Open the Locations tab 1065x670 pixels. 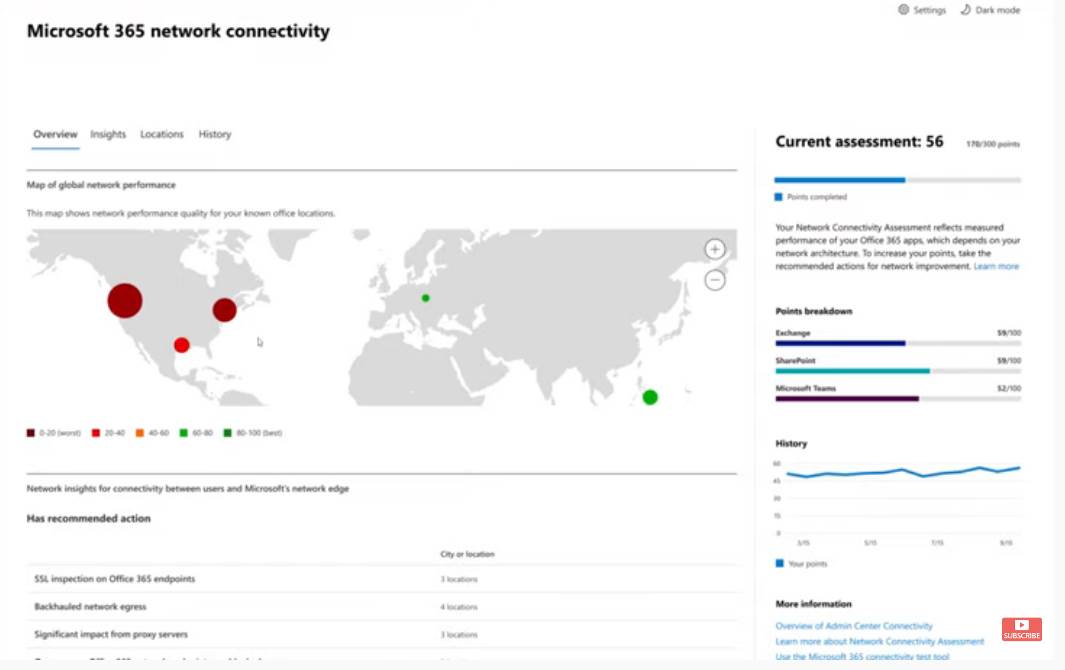[162, 134]
